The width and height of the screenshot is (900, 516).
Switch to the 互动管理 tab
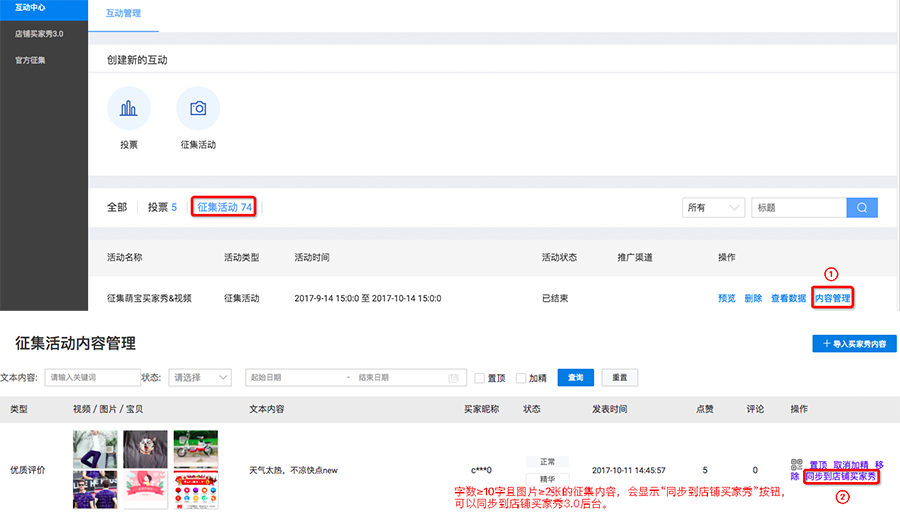point(123,13)
